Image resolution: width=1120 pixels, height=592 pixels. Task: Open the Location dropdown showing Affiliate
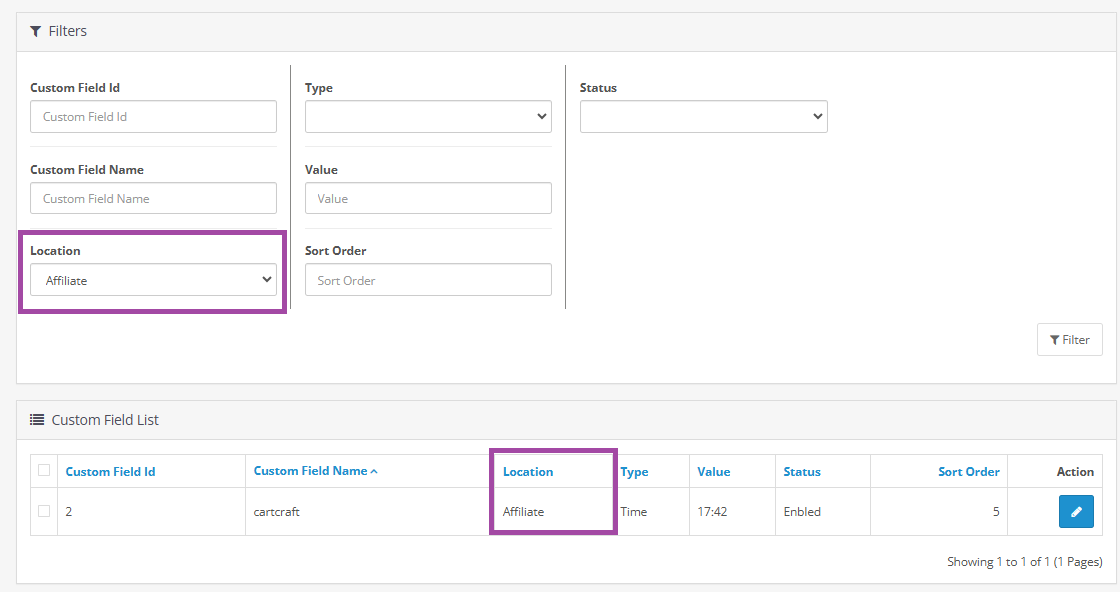[x=153, y=280]
